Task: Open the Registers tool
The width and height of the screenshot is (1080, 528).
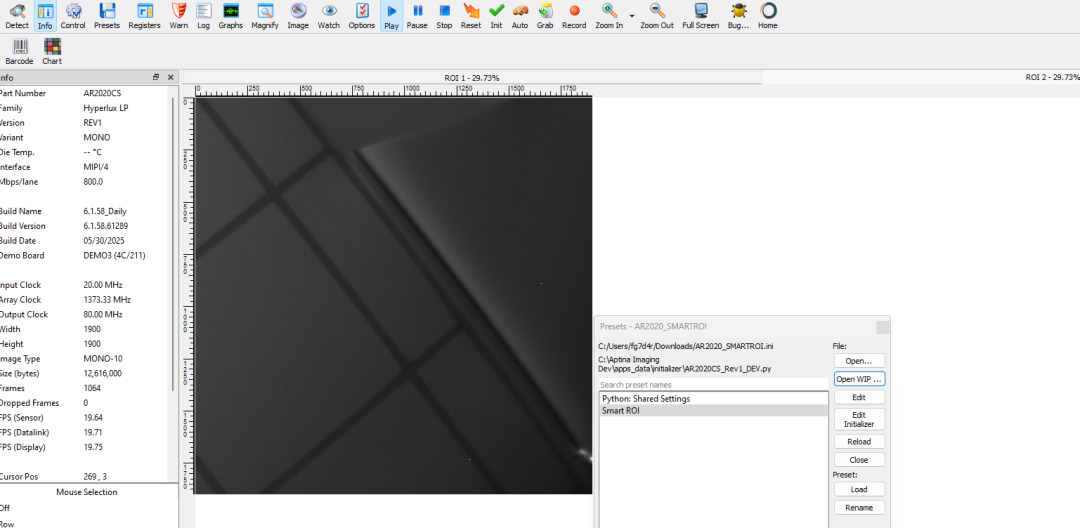Action: (x=145, y=16)
